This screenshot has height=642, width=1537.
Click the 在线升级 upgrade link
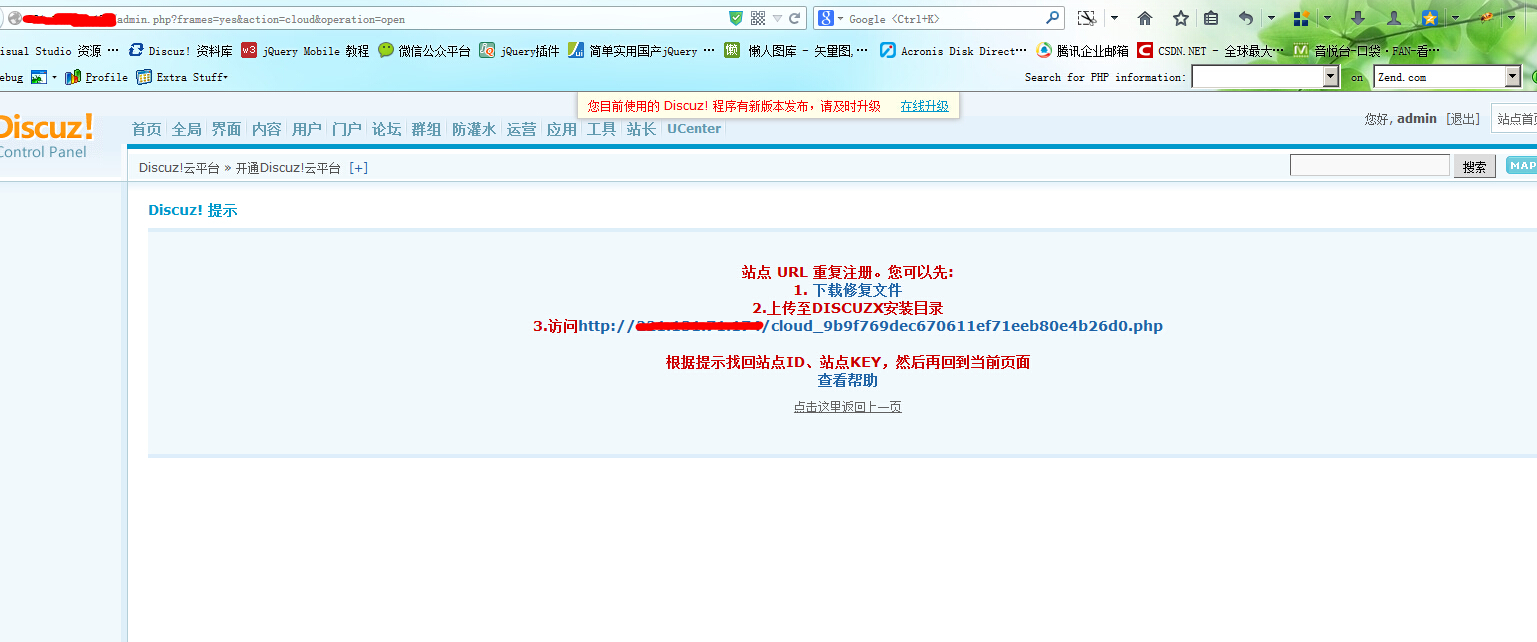point(924,106)
